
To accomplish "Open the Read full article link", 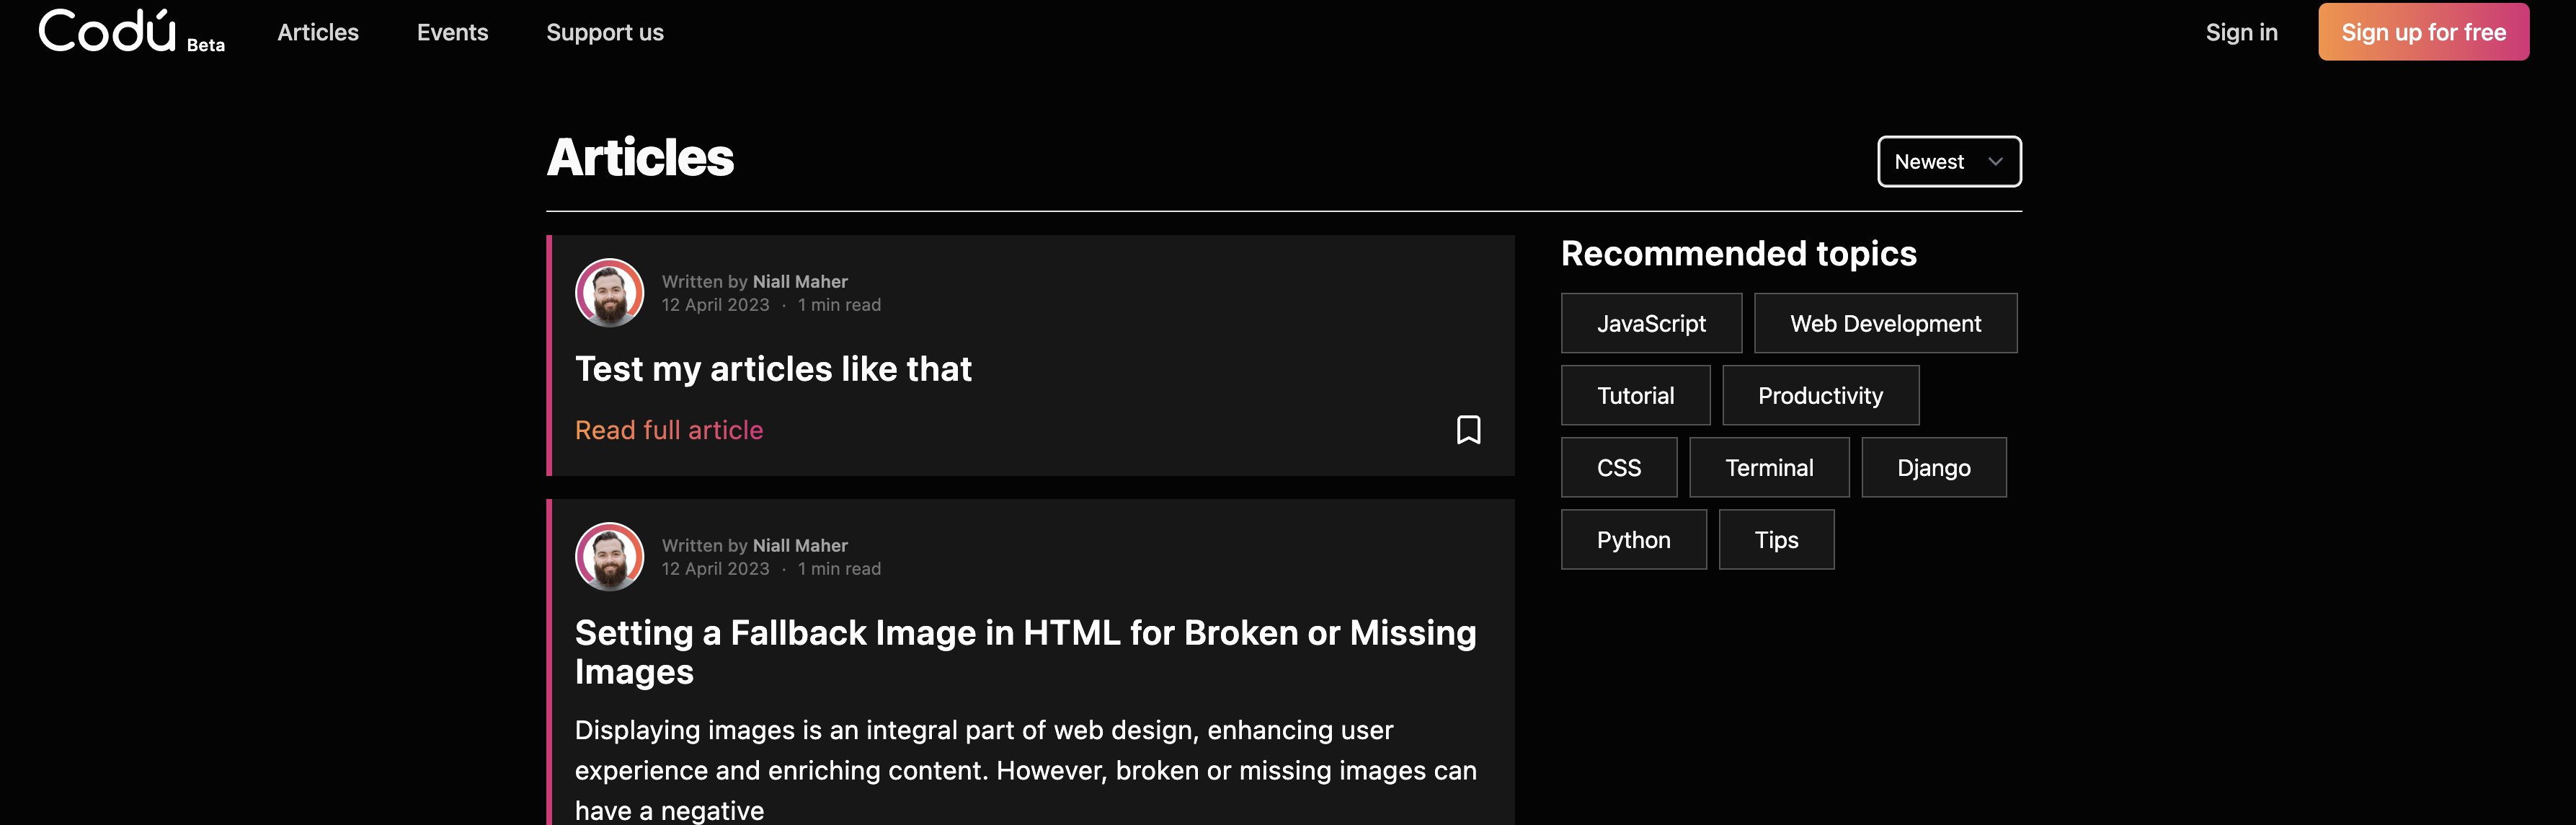I will click(x=668, y=430).
